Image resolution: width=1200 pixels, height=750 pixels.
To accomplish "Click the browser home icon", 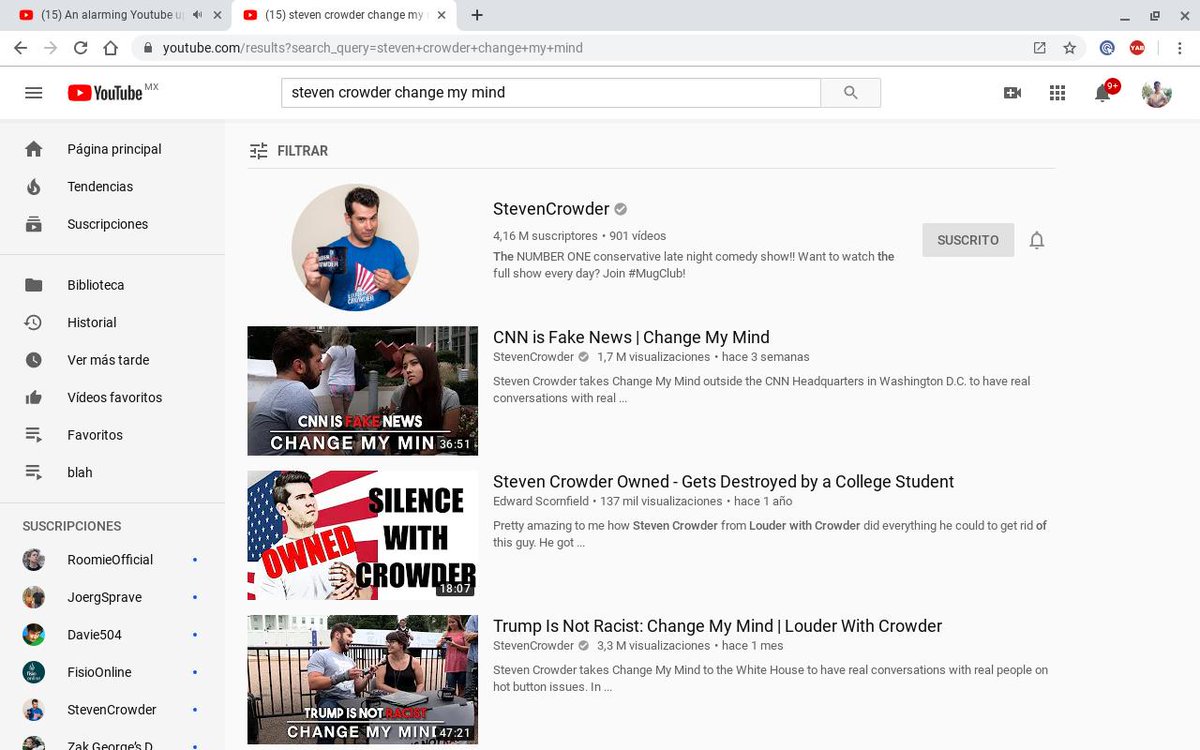I will (111, 48).
